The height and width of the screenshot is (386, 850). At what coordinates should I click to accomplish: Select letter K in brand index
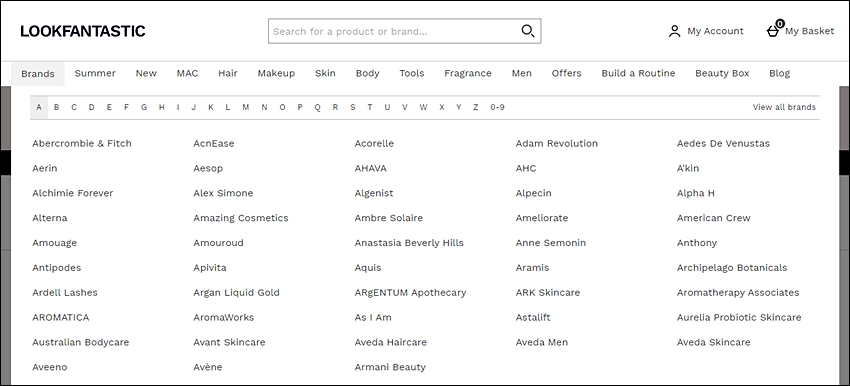click(x=211, y=107)
